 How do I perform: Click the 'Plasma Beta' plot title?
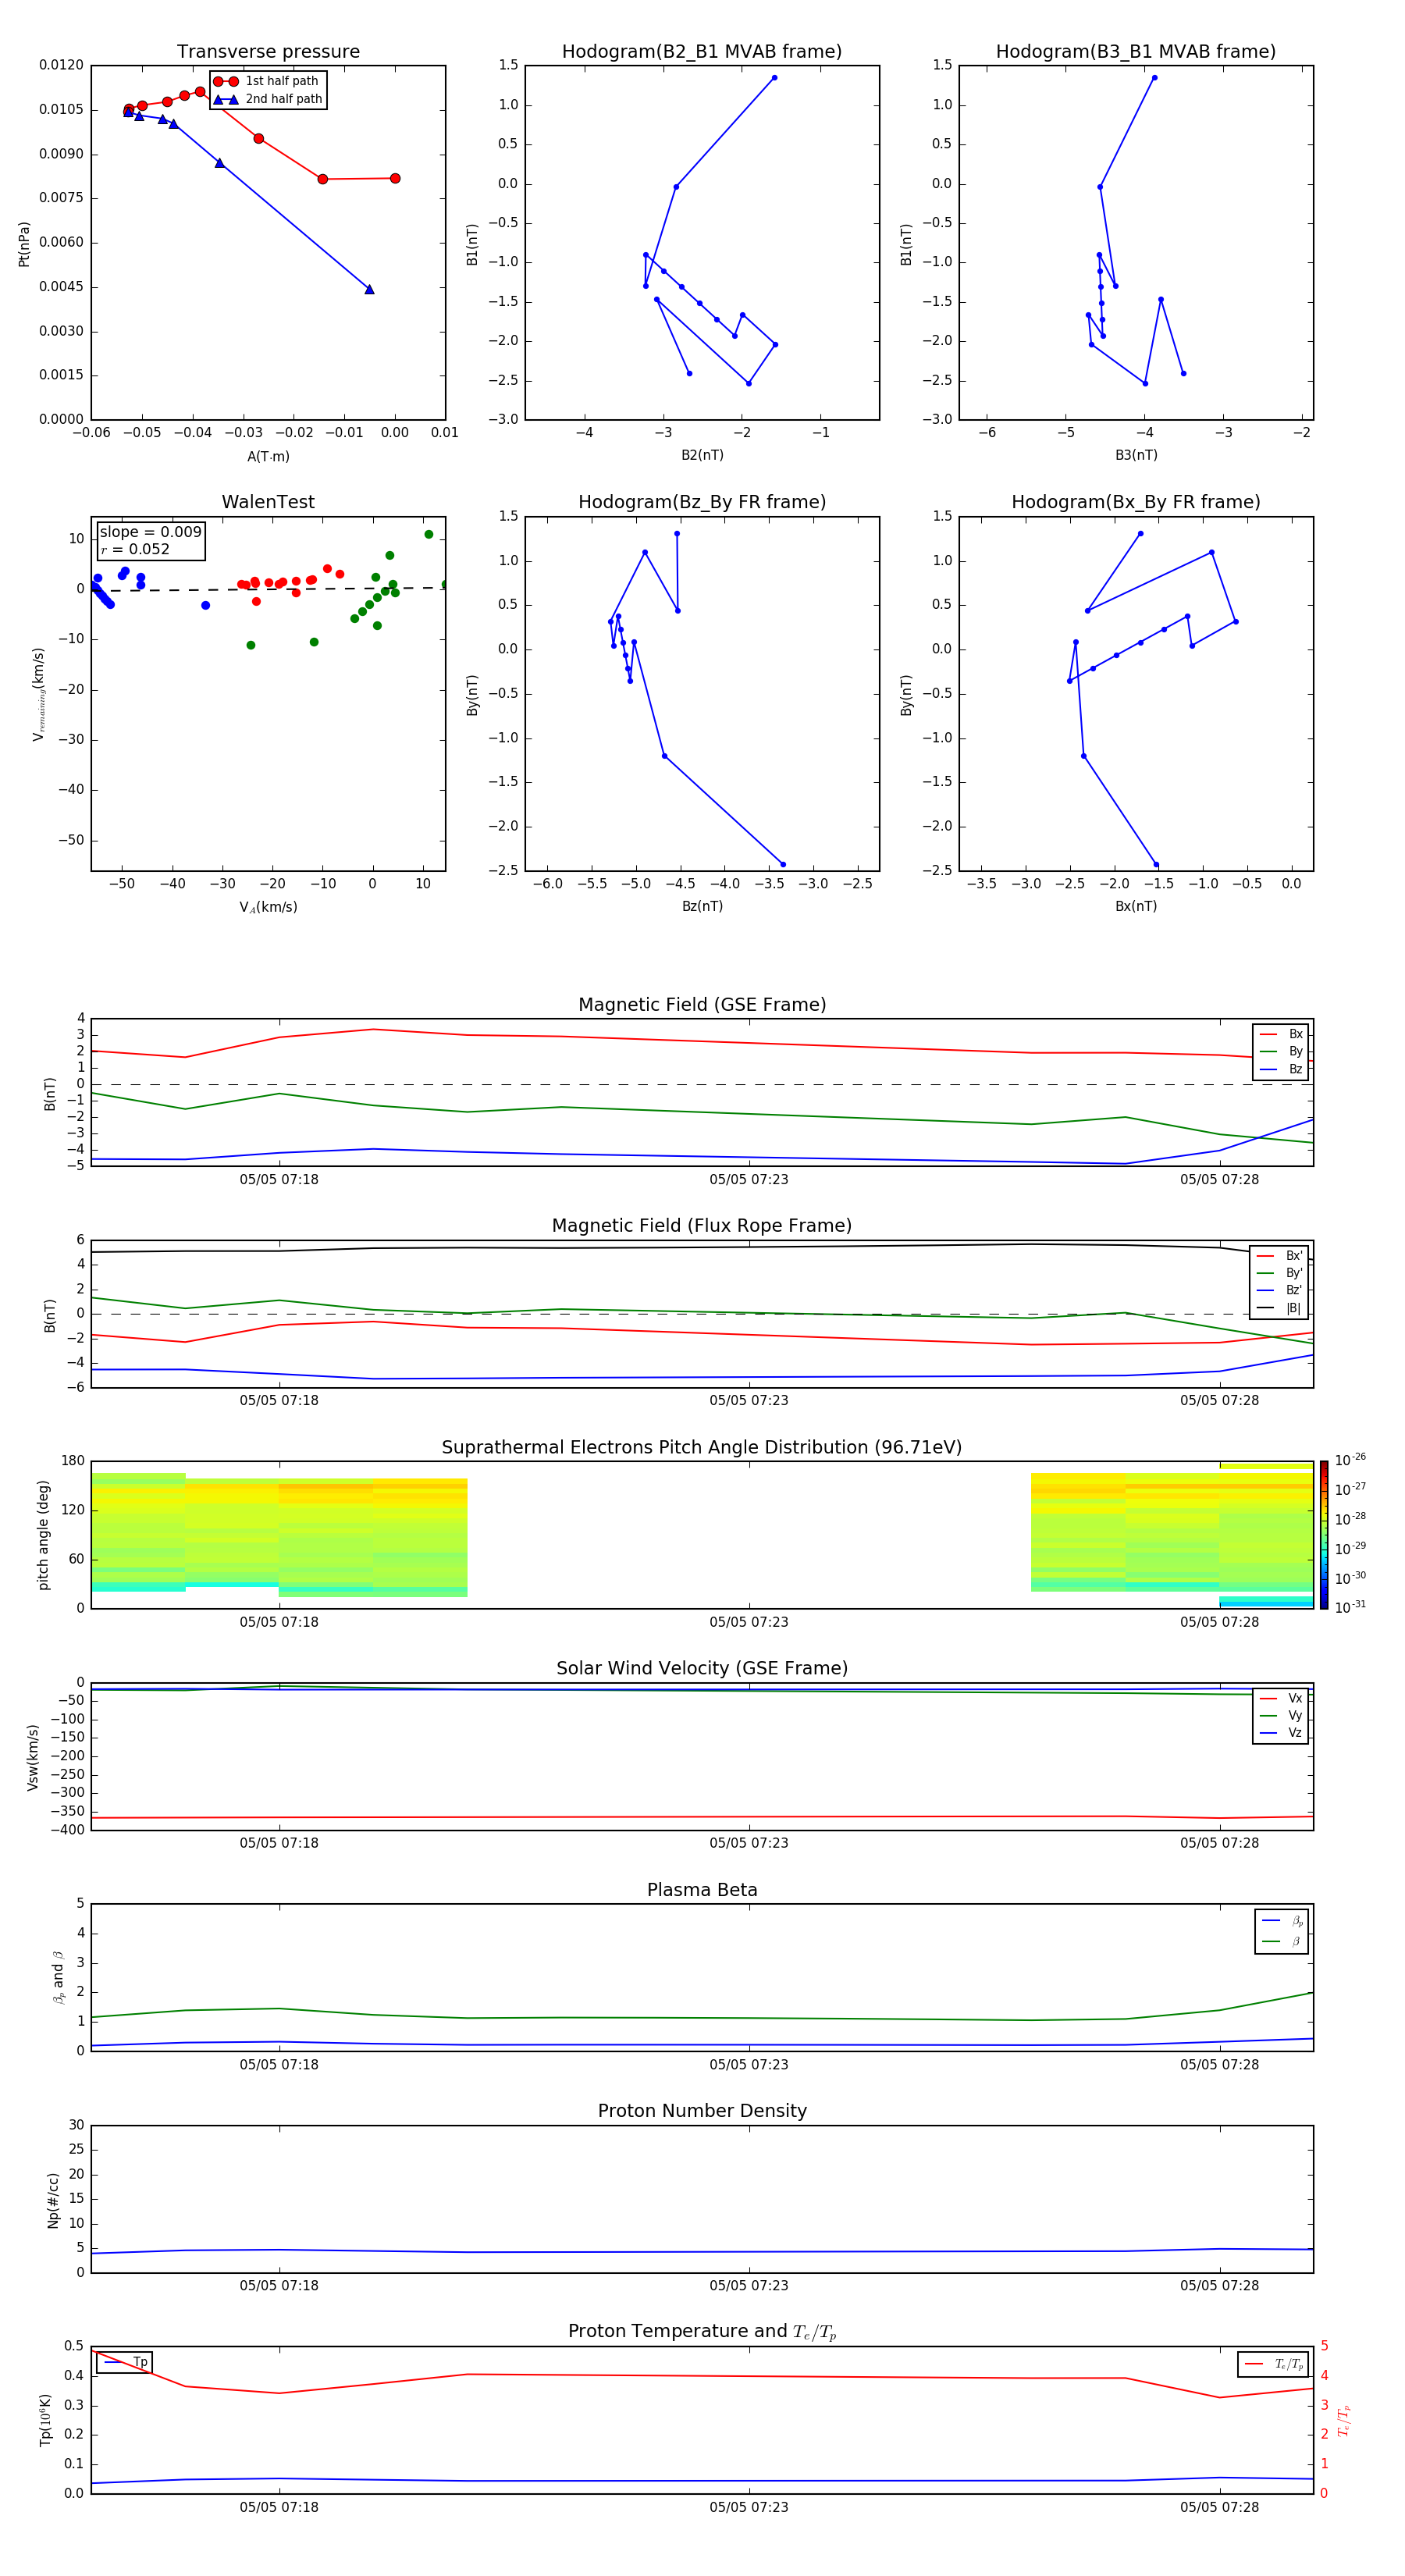(x=702, y=1890)
